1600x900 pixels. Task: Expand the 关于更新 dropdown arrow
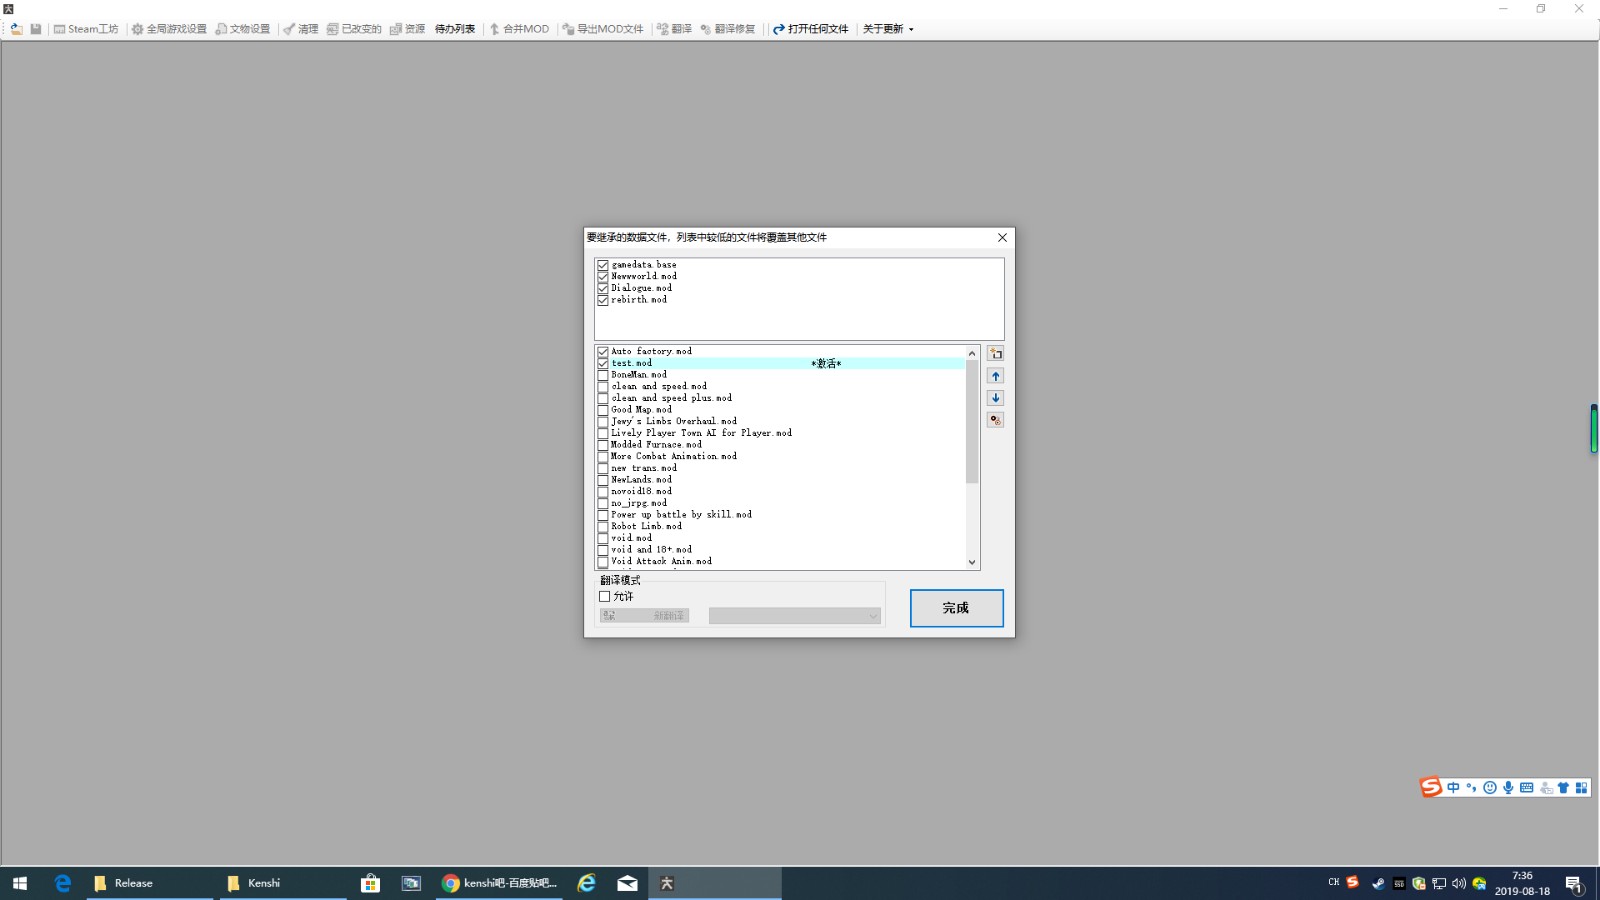coord(911,29)
